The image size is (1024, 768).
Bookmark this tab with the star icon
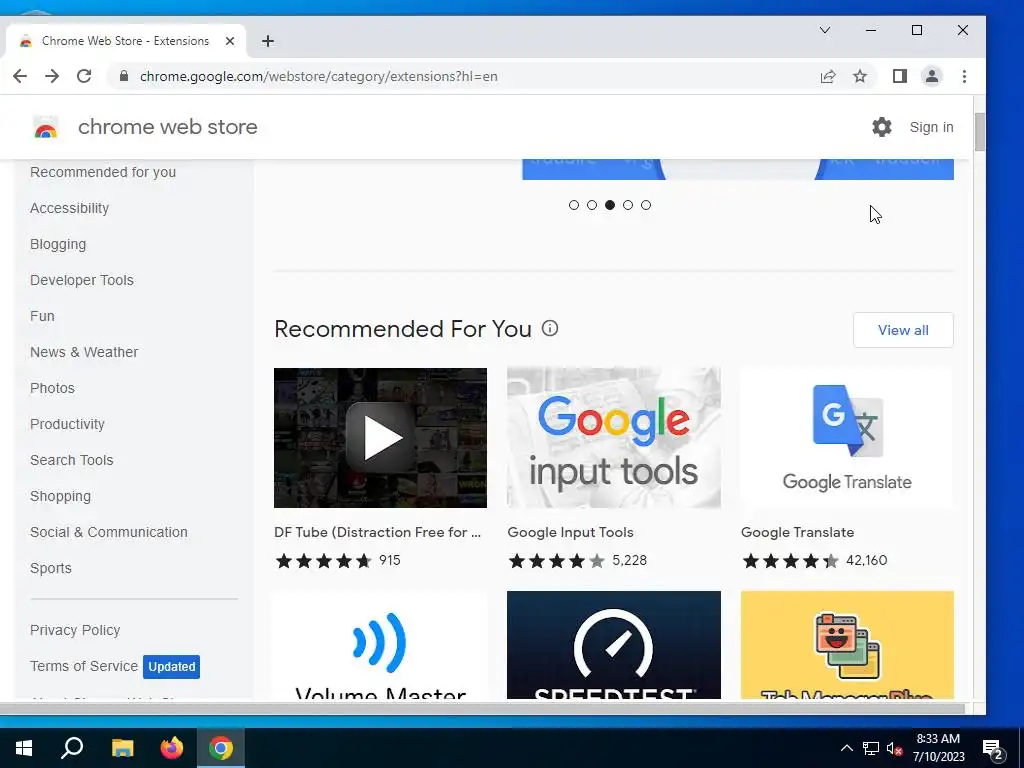[x=860, y=76]
